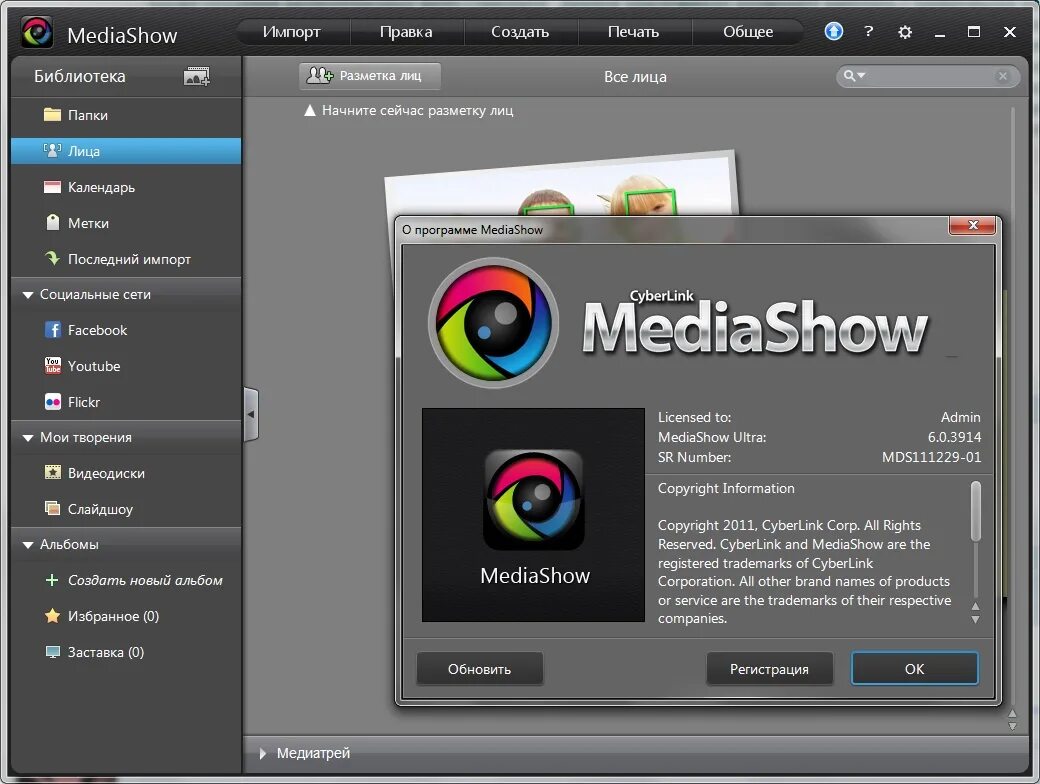Image resolution: width=1040 pixels, height=784 pixels.
Task: Select Последний импорт in the library
Action: pyautogui.click(x=126, y=259)
